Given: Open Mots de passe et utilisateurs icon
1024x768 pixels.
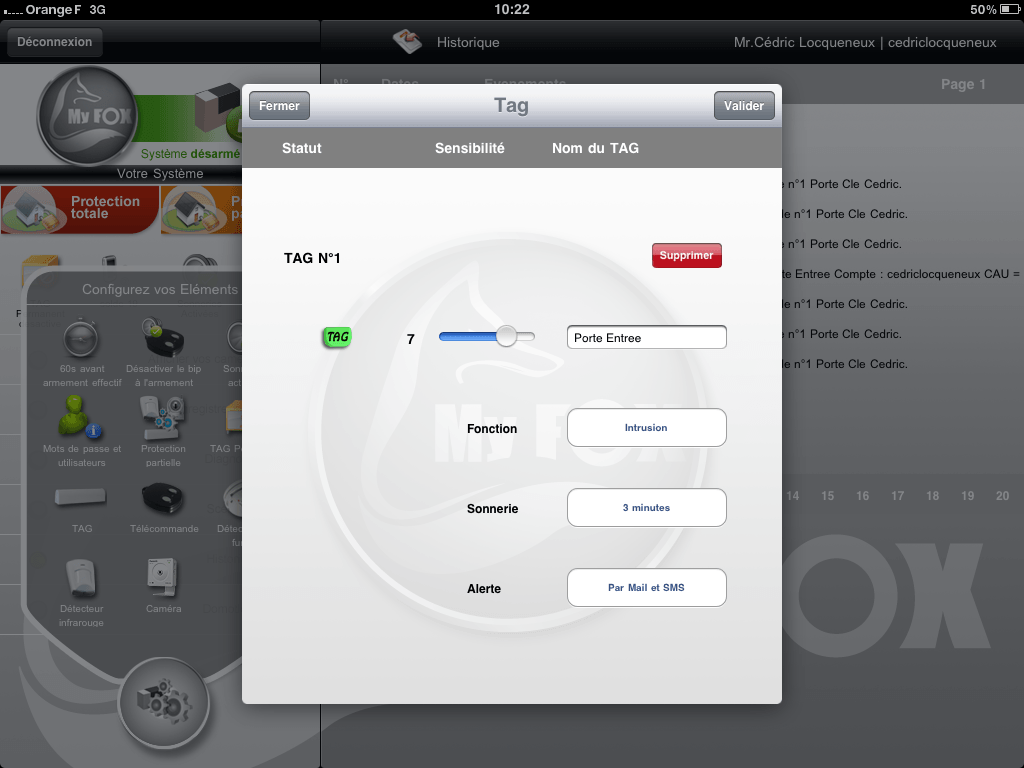Looking at the screenshot, I should (78, 417).
